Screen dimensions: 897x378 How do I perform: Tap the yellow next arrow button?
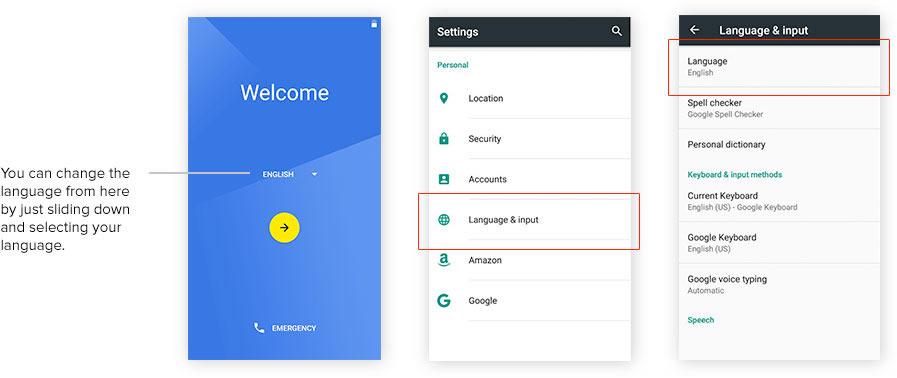point(284,228)
